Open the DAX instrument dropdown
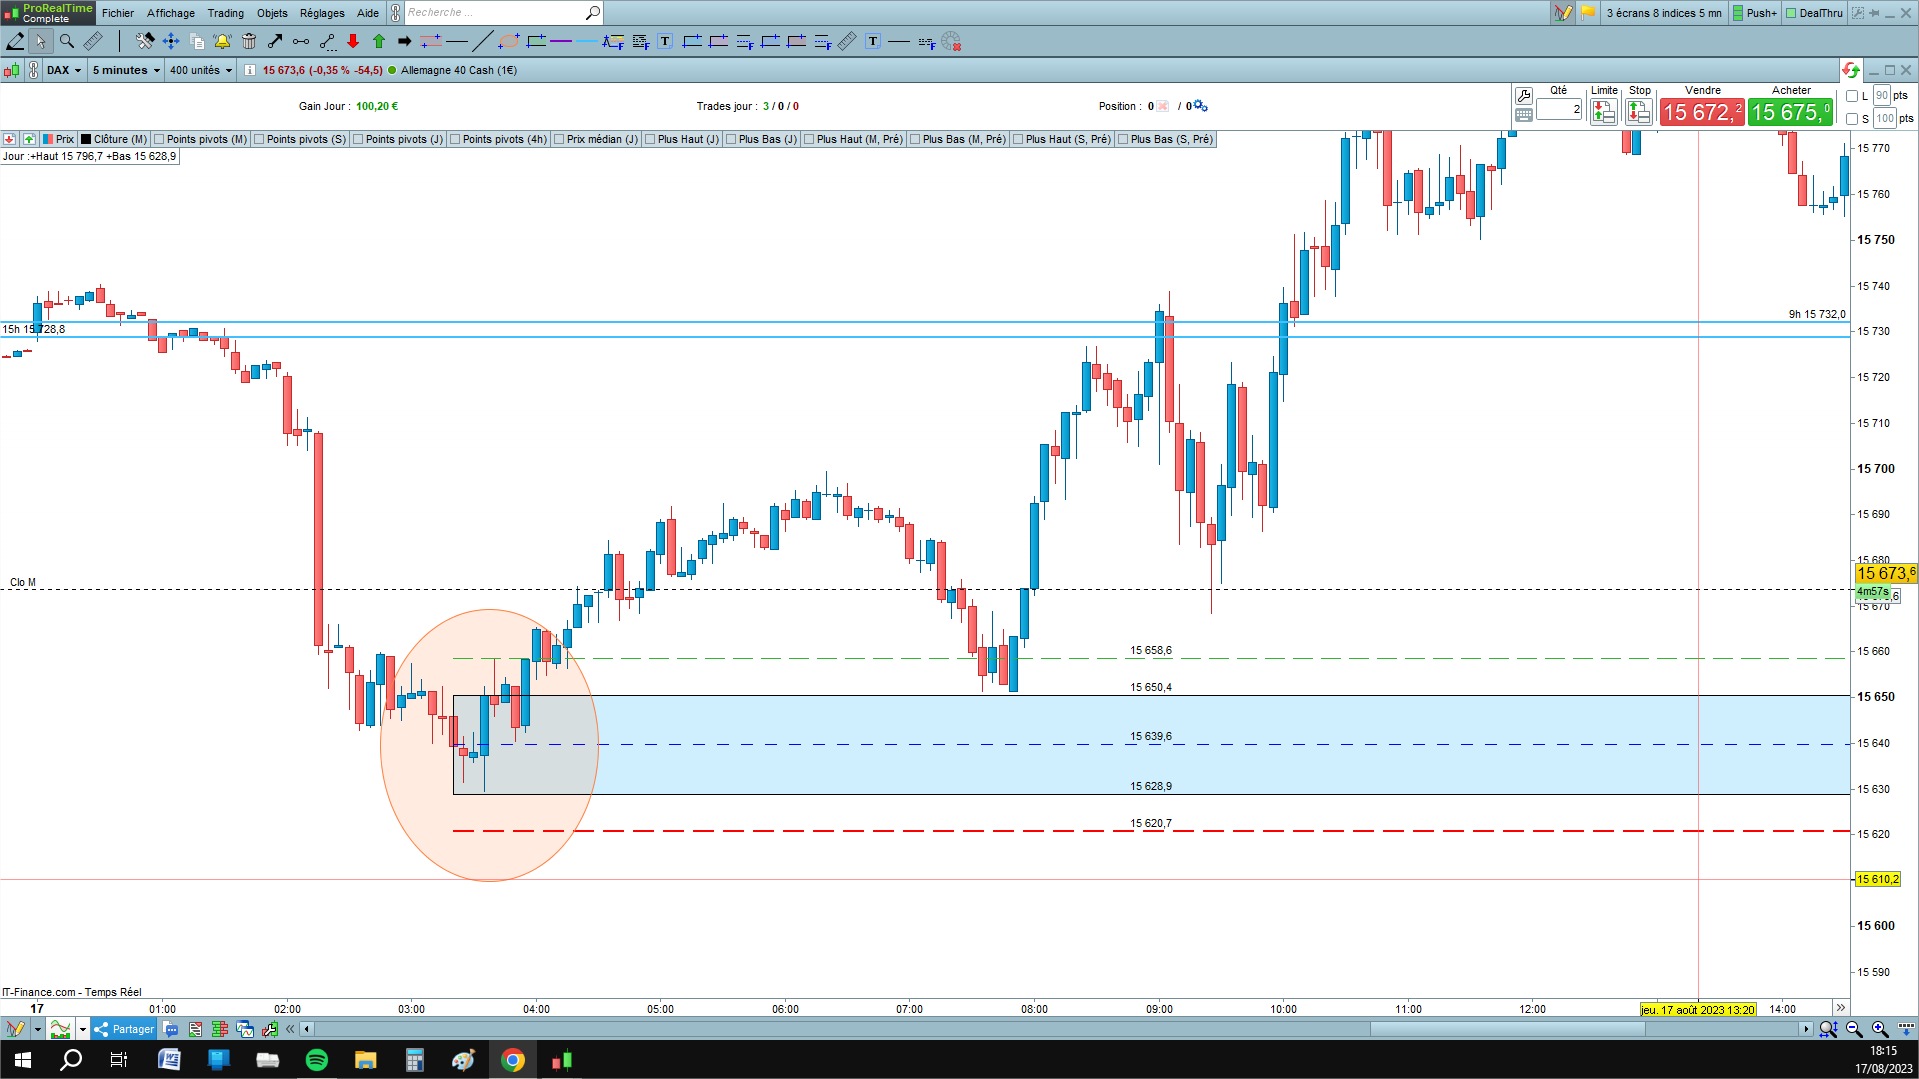Image resolution: width=1919 pixels, height=1079 pixels. click(64, 70)
